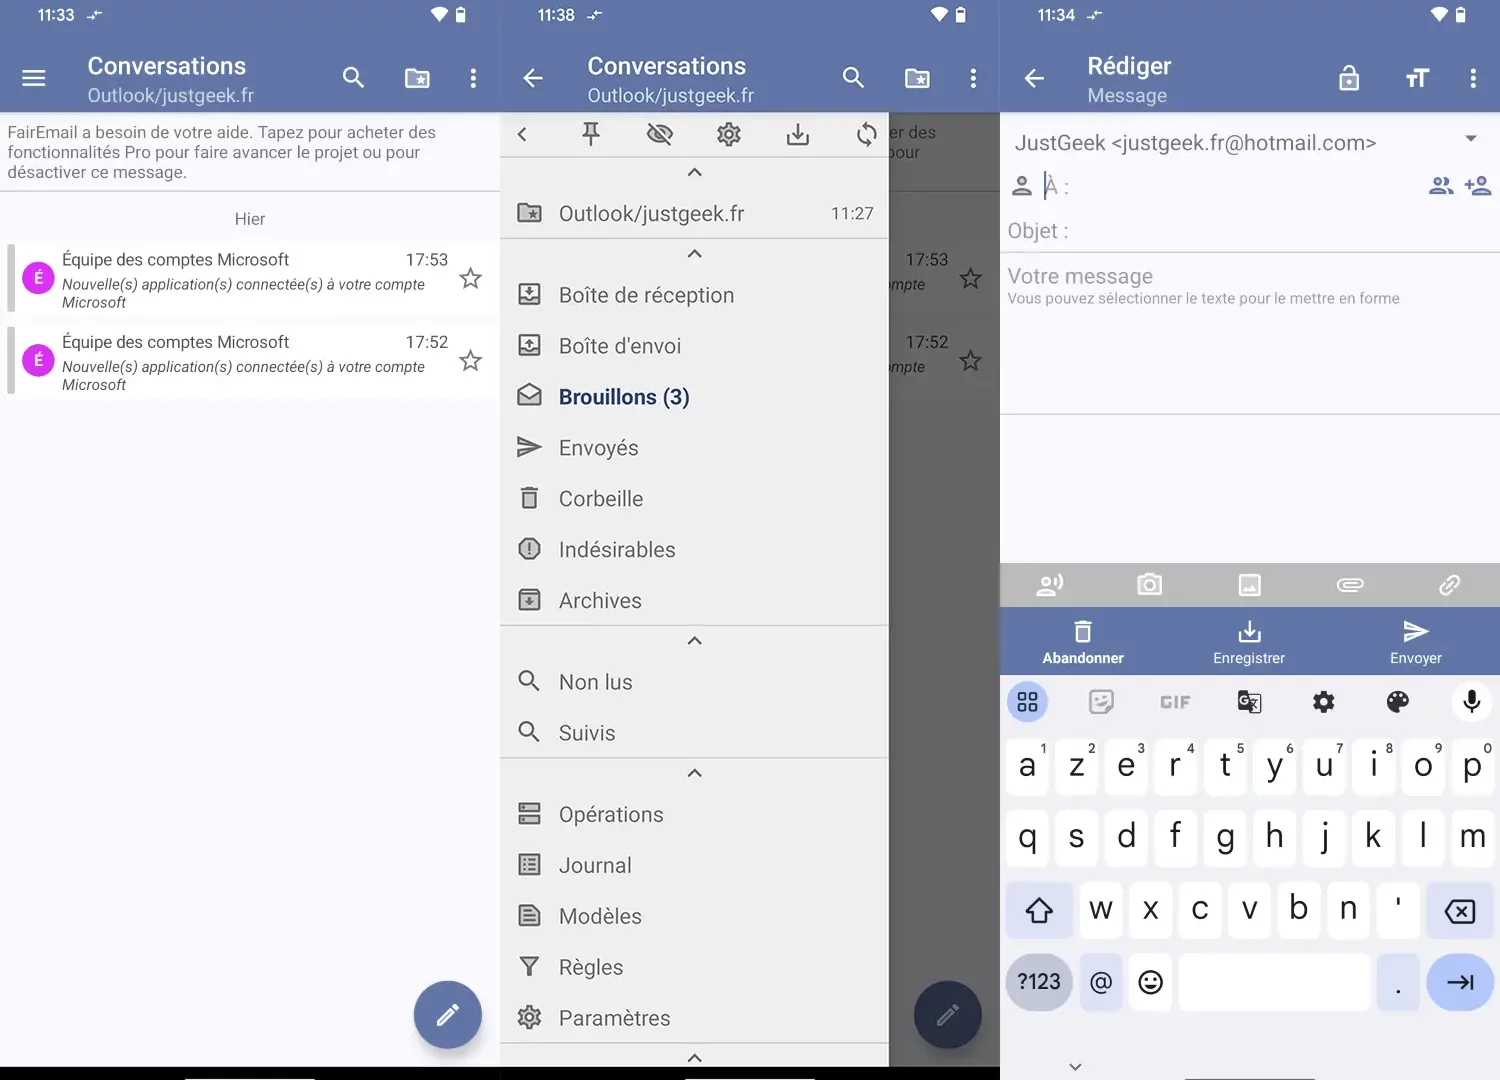The height and width of the screenshot is (1080, 1500).
Task: Record audio with voice icon in compose toolbar
Action: pos(1050,585)
